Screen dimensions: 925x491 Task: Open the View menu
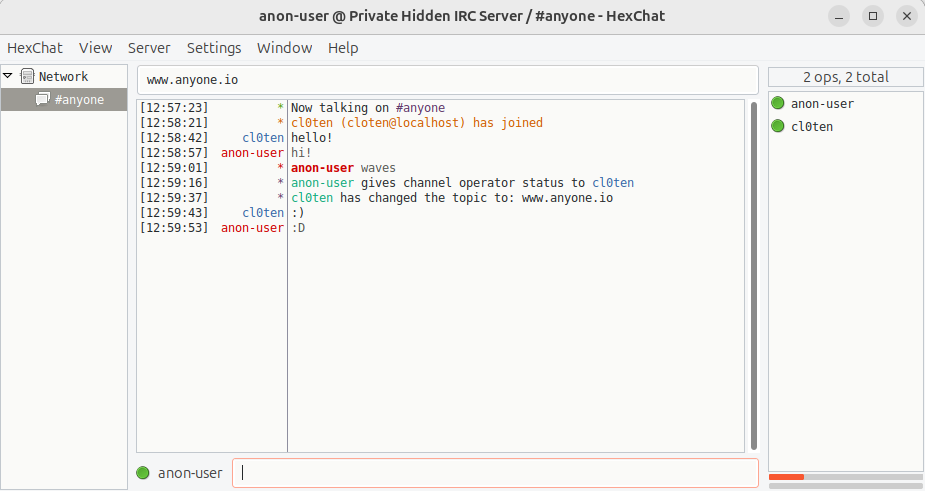coord(96,48)
